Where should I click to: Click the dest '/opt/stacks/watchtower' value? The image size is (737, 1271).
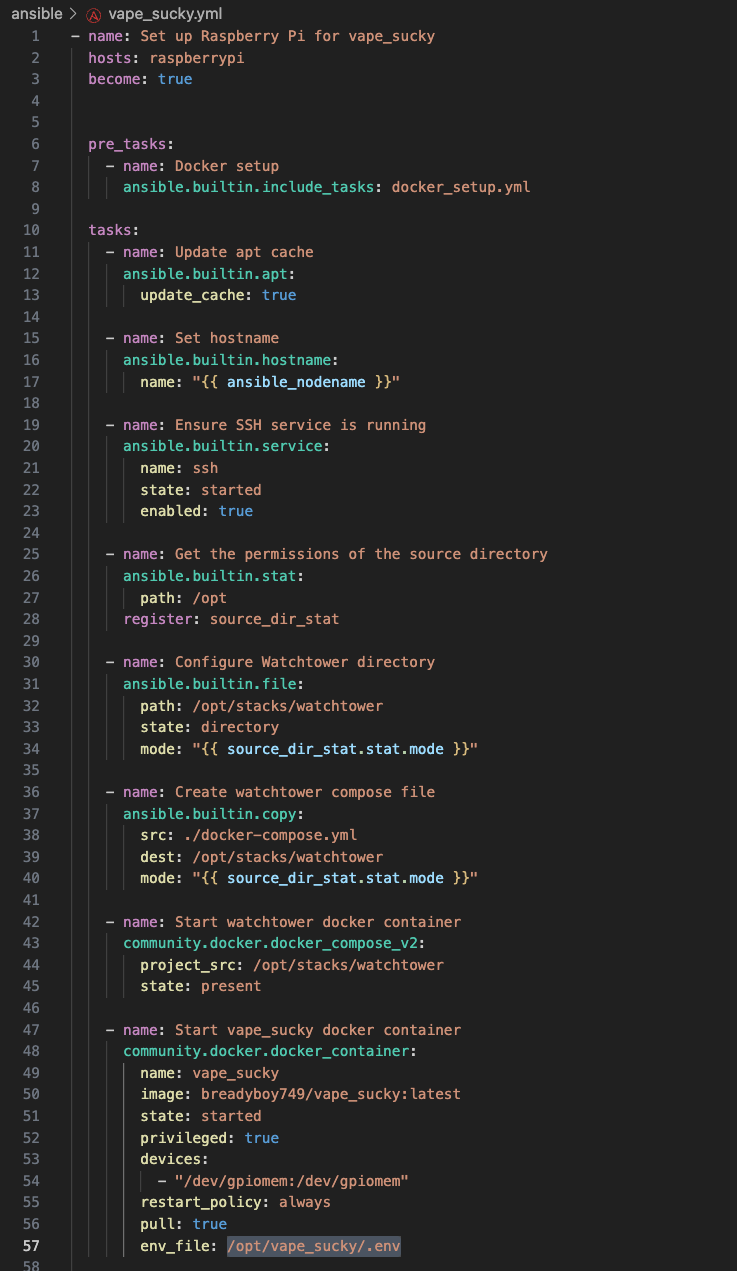pyautogui.click(x=287, y=857)
